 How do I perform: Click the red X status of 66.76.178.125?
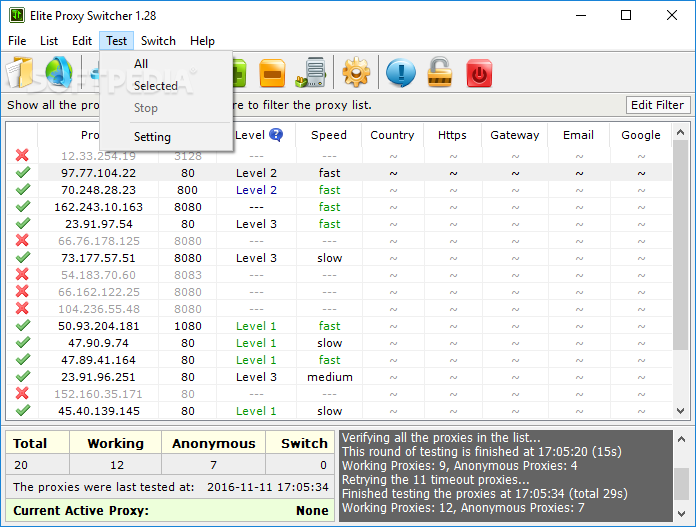[22, 241]
